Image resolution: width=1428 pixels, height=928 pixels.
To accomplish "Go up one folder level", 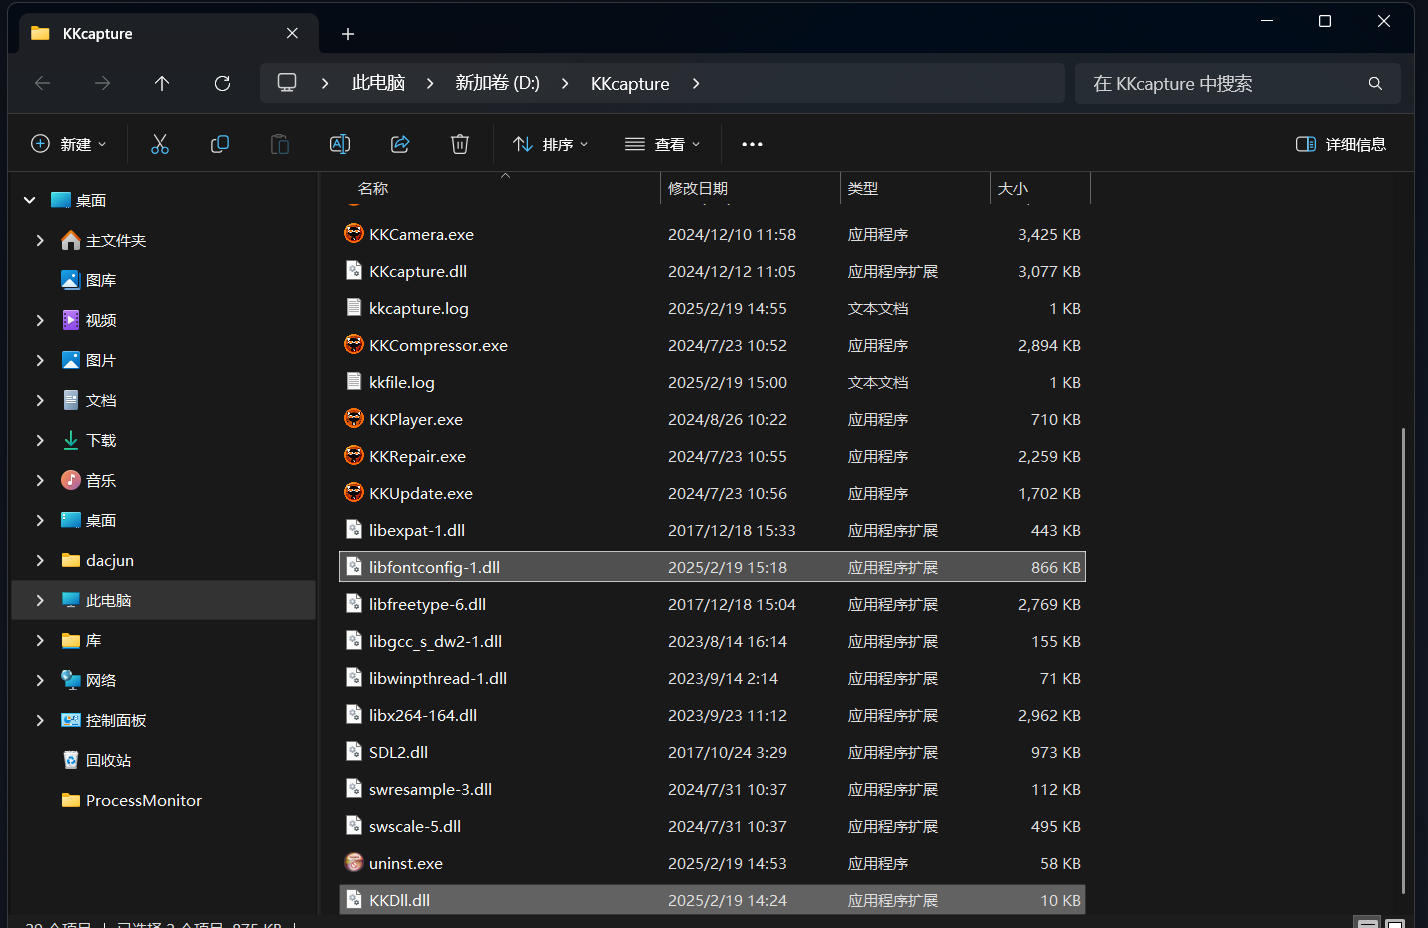I will point(162,83).
